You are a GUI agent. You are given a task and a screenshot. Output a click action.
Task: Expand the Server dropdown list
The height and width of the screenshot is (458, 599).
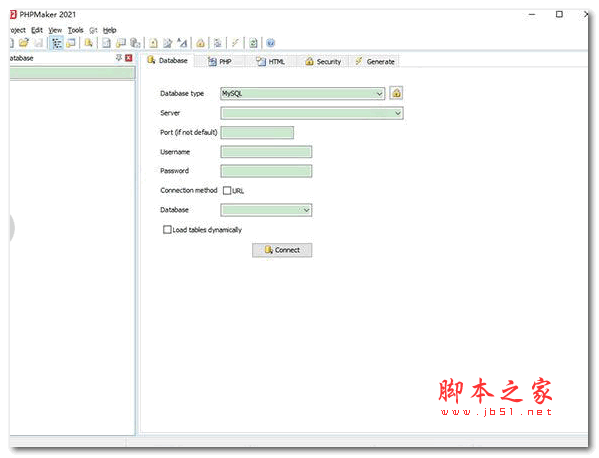pyautogui.click(x=397, y=113)
